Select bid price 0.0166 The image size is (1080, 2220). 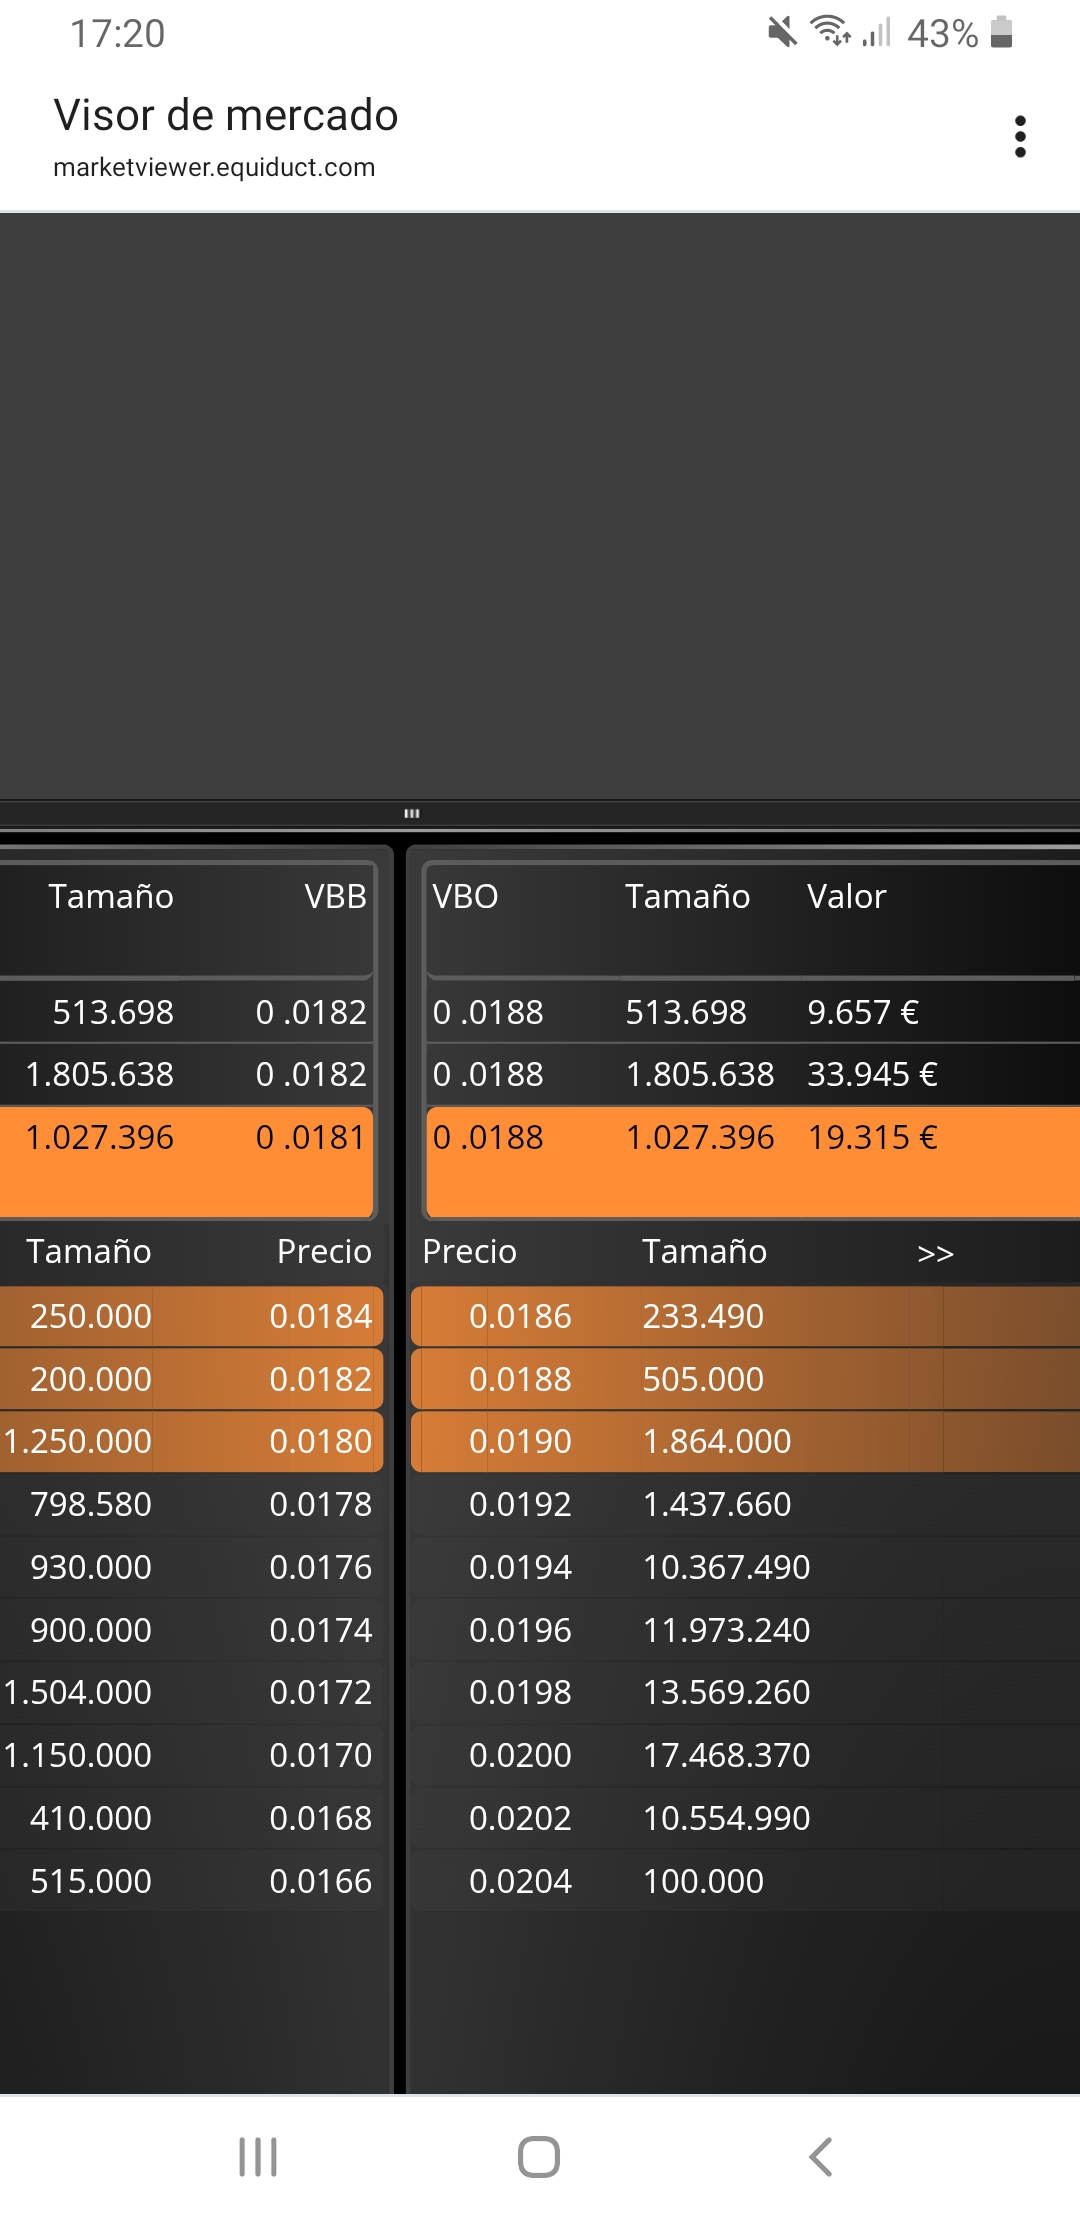point(321,1881)
